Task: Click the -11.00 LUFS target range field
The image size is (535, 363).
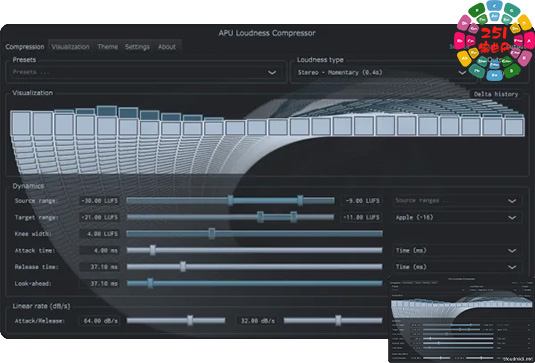Action: pos(362,217)
